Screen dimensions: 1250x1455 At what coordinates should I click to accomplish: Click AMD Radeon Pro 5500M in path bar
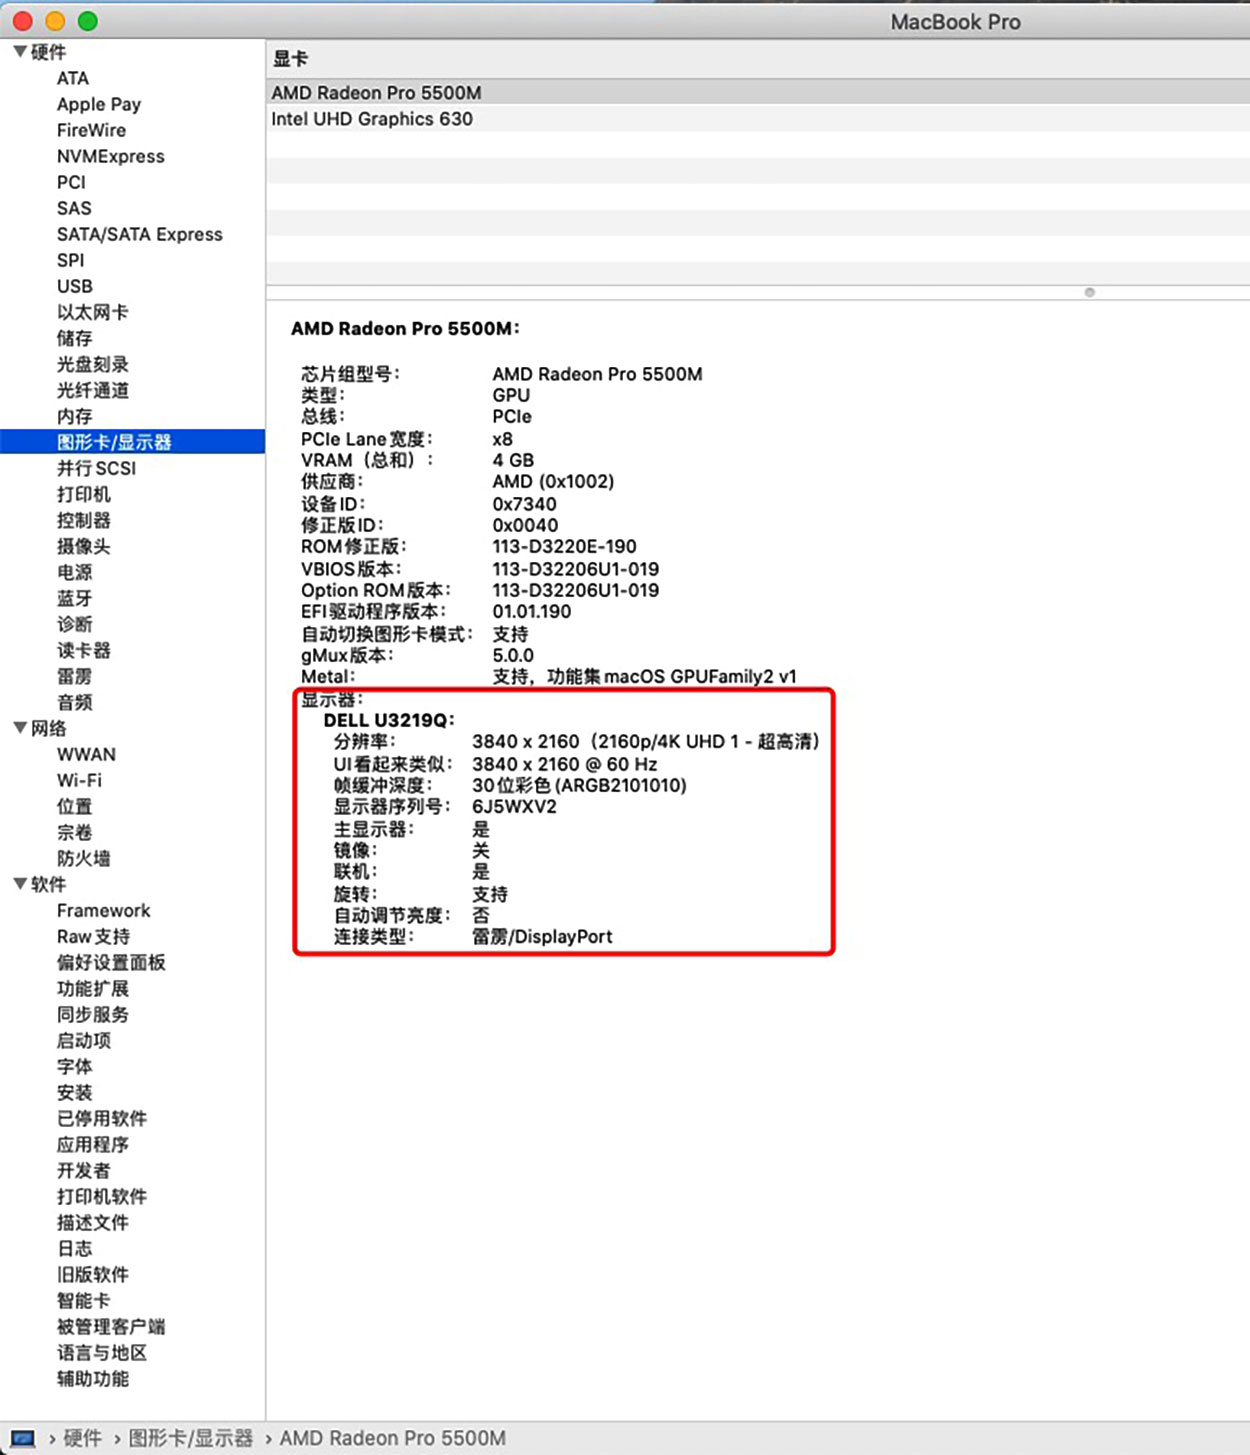coord(393,1438)
